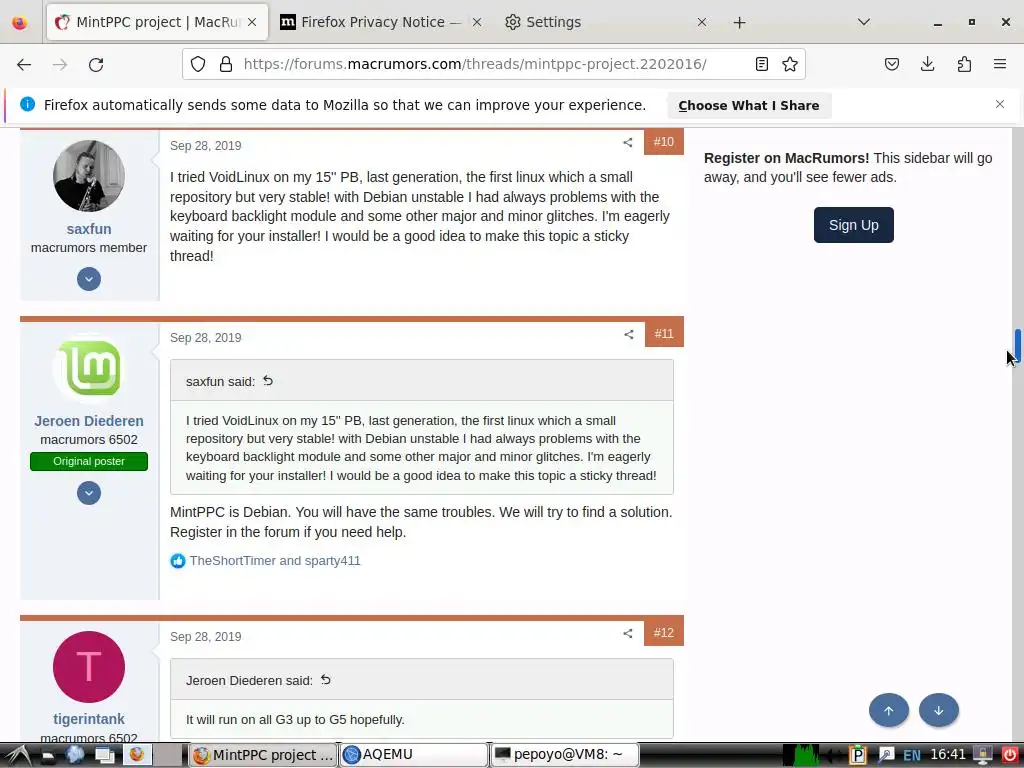The image size is (1024, 768).
Task: Open permalink #11
Action: tap(664, 334)
